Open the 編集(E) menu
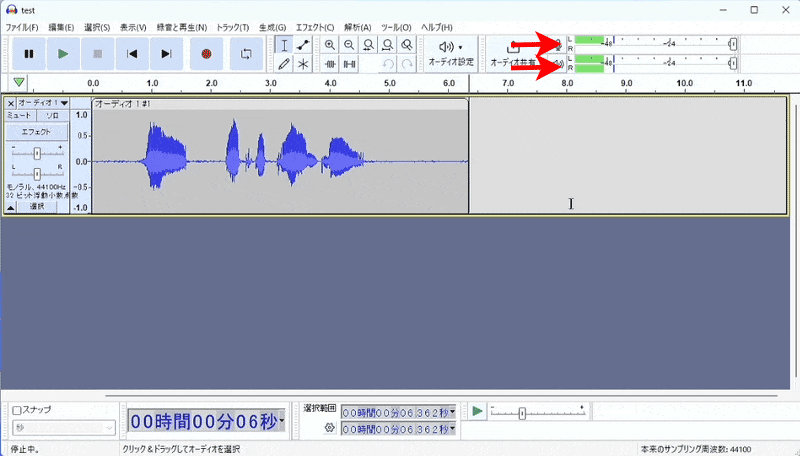The width and height of the screenshot is (800, 456). [61, 27]
